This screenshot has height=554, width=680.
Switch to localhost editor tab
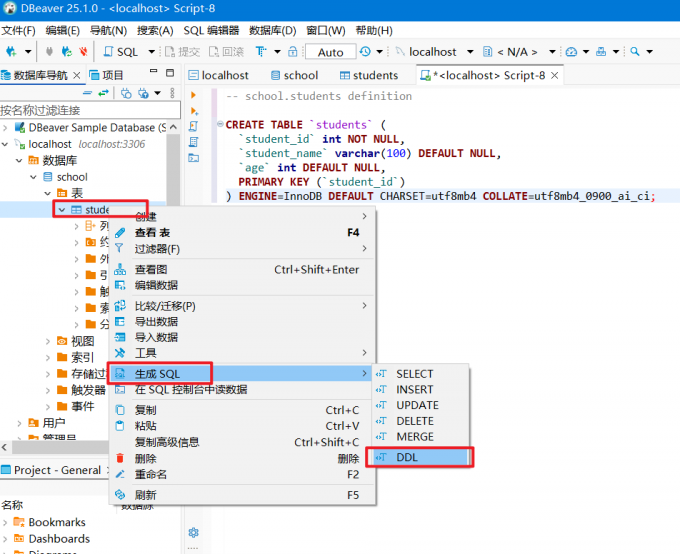(x=219, y=75)
